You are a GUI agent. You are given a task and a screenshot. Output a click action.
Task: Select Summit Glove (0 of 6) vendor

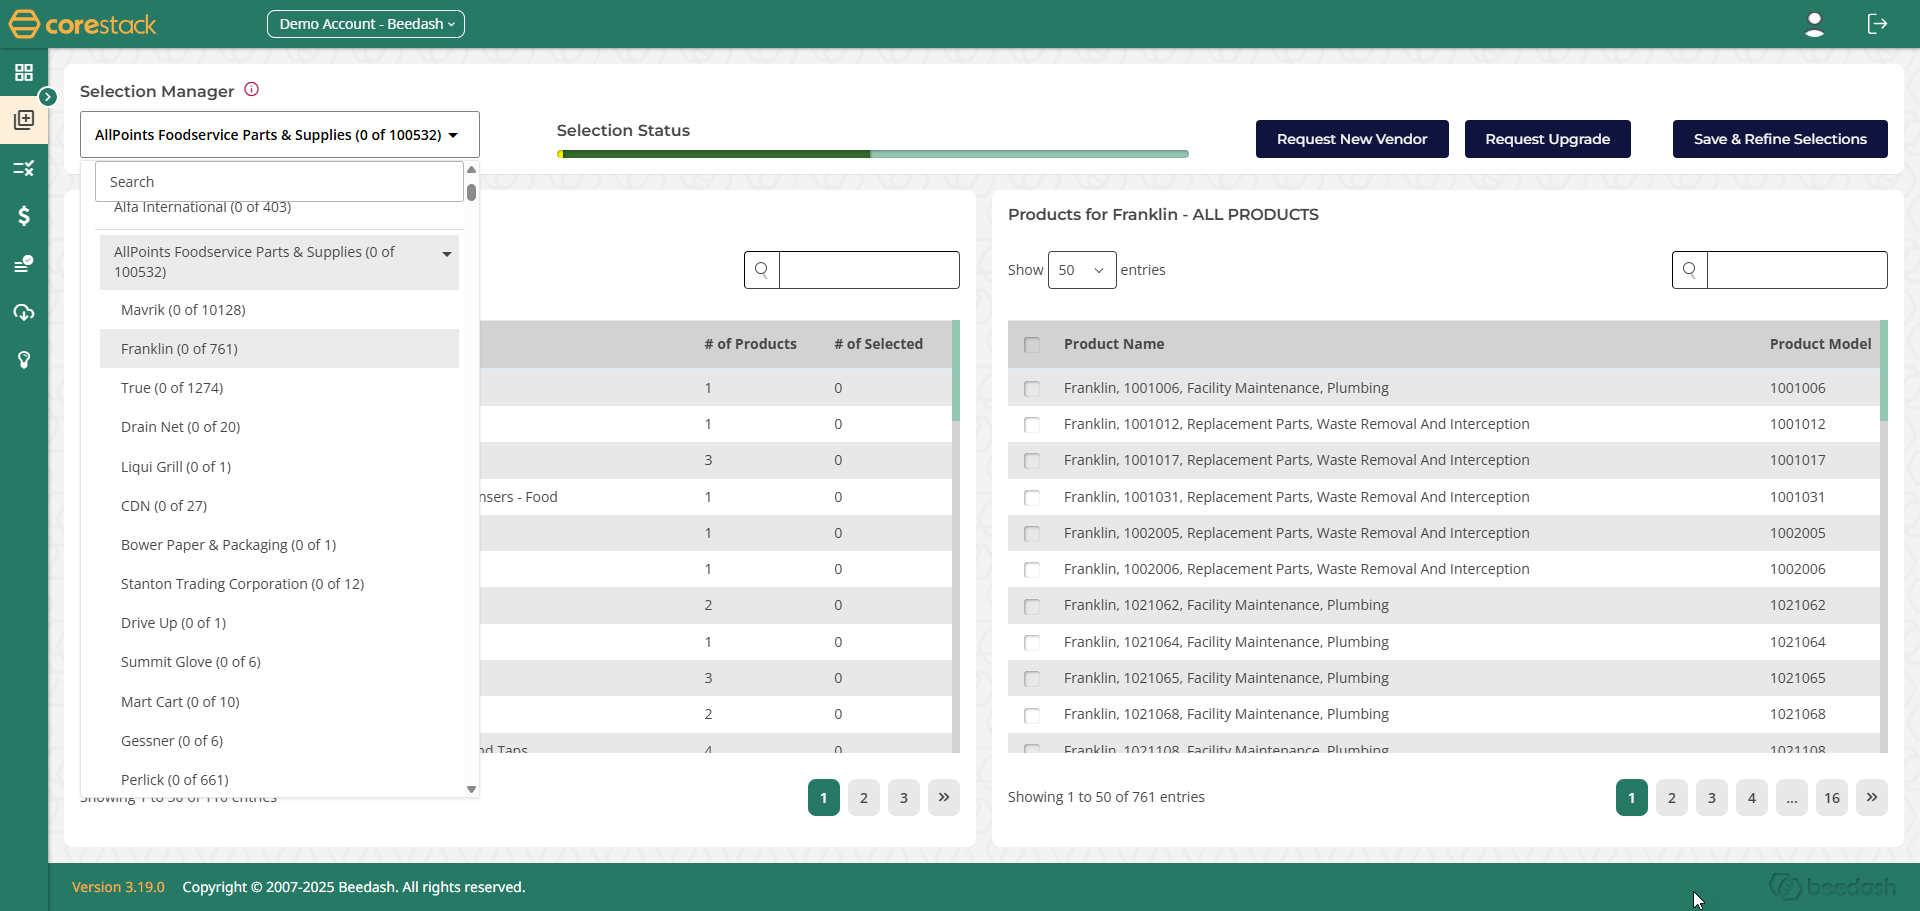(x=279, y=662)
